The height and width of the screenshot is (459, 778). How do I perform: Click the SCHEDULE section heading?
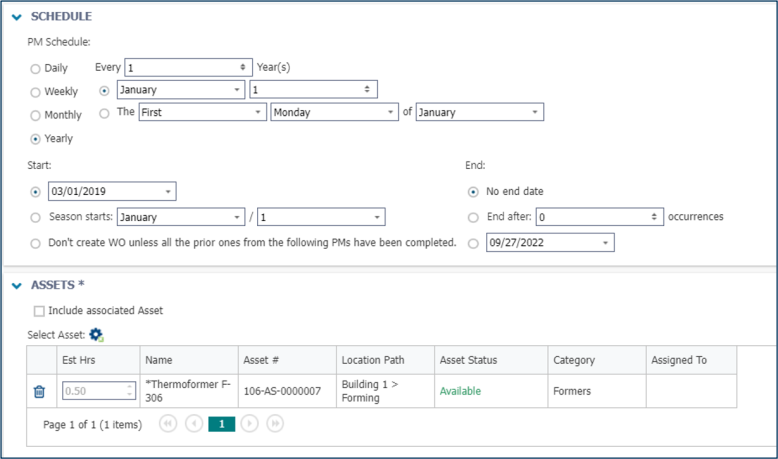[x=62, y=16]
